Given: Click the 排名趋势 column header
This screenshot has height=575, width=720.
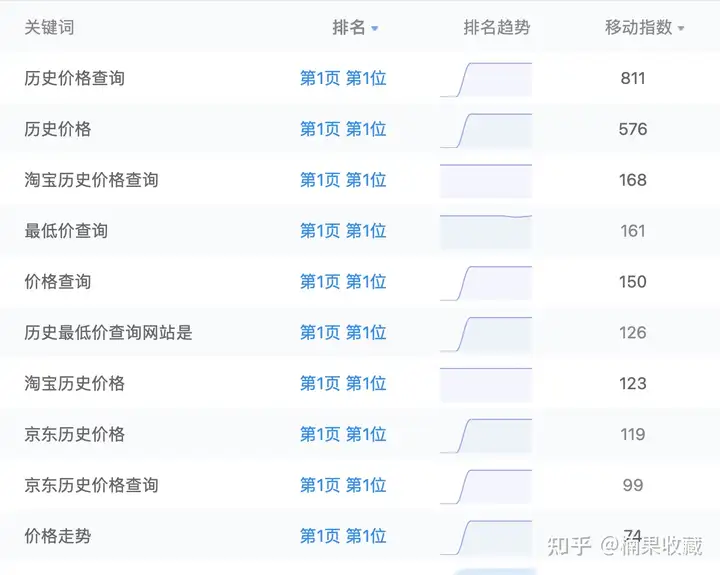Looking at the screenshot, I should [497, 28].
